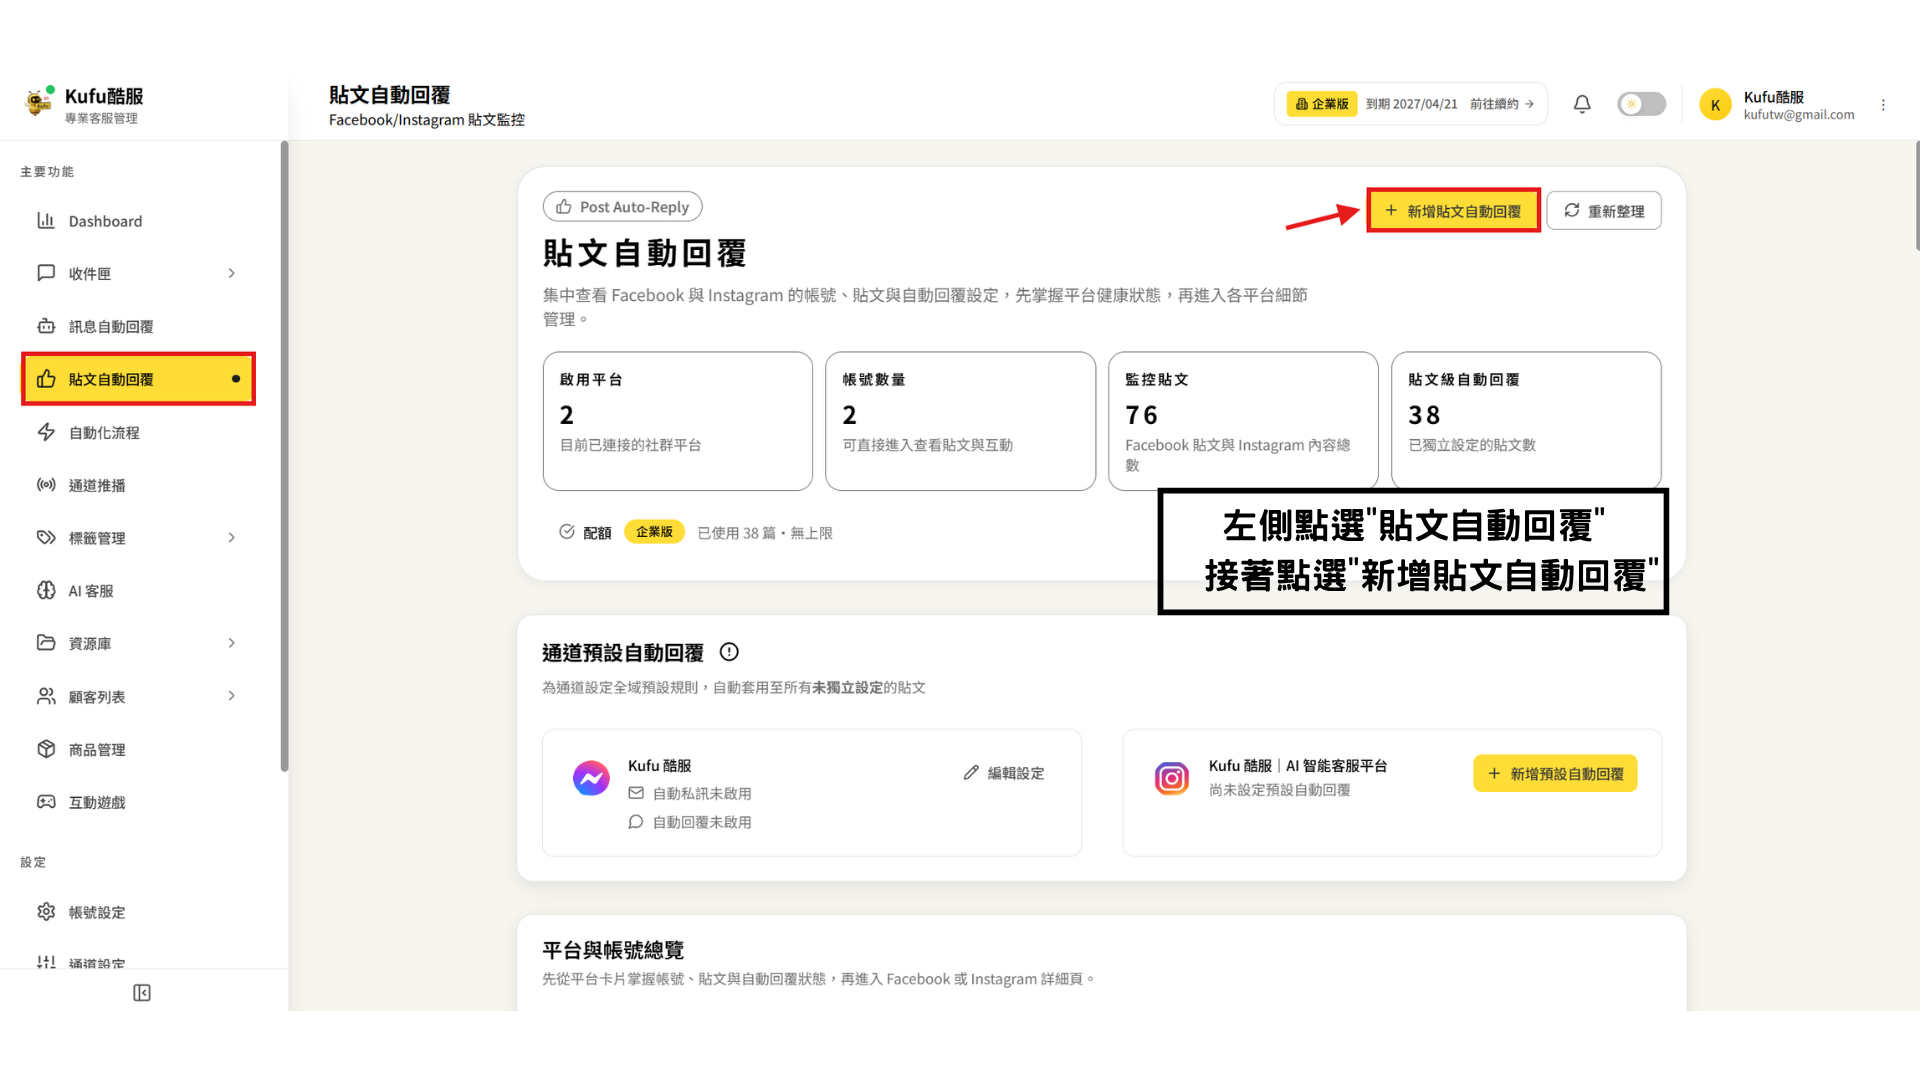Image resolution: width=1920 pixels, height=1080 pixels.
Task: Click the 顧客列表 people icon
Action: pos(46,696)
